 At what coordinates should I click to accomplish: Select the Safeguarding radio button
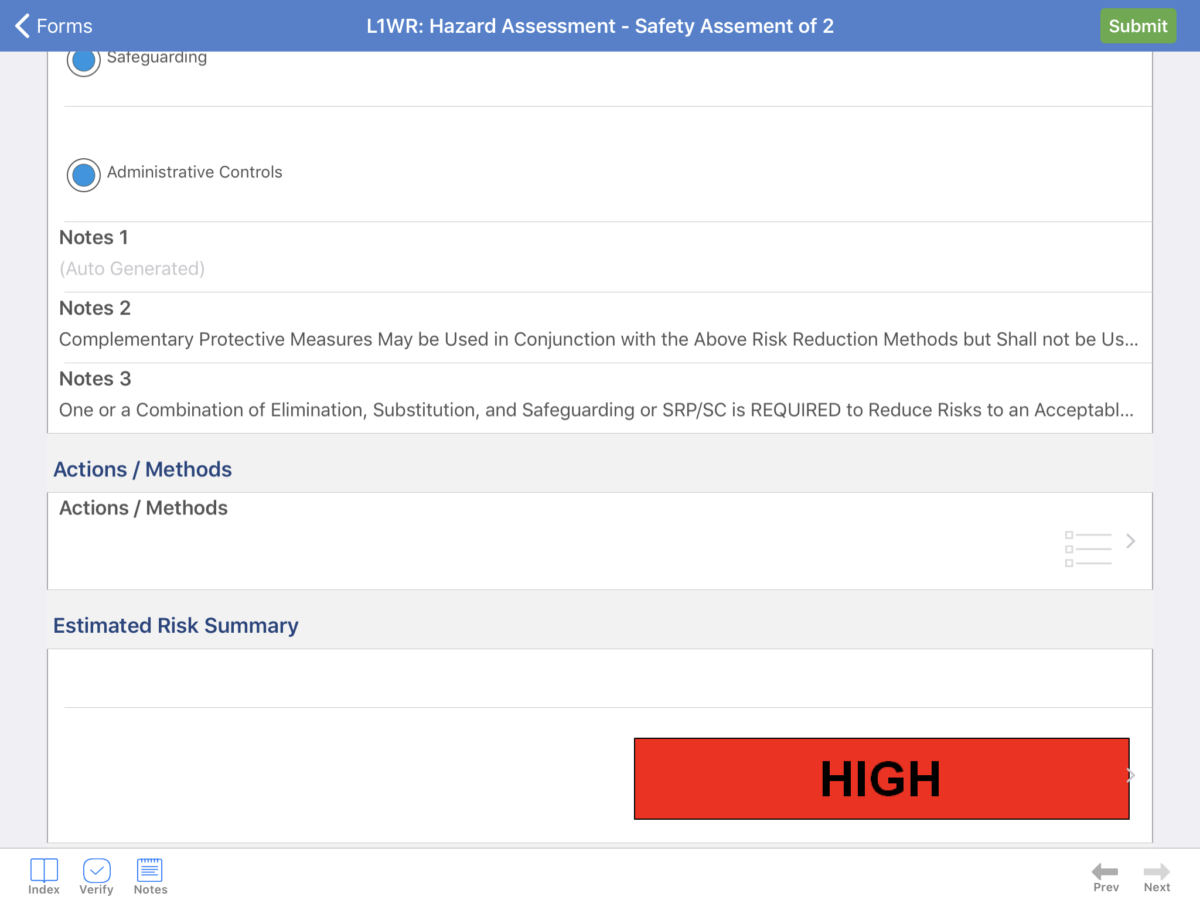pos(84,60)
